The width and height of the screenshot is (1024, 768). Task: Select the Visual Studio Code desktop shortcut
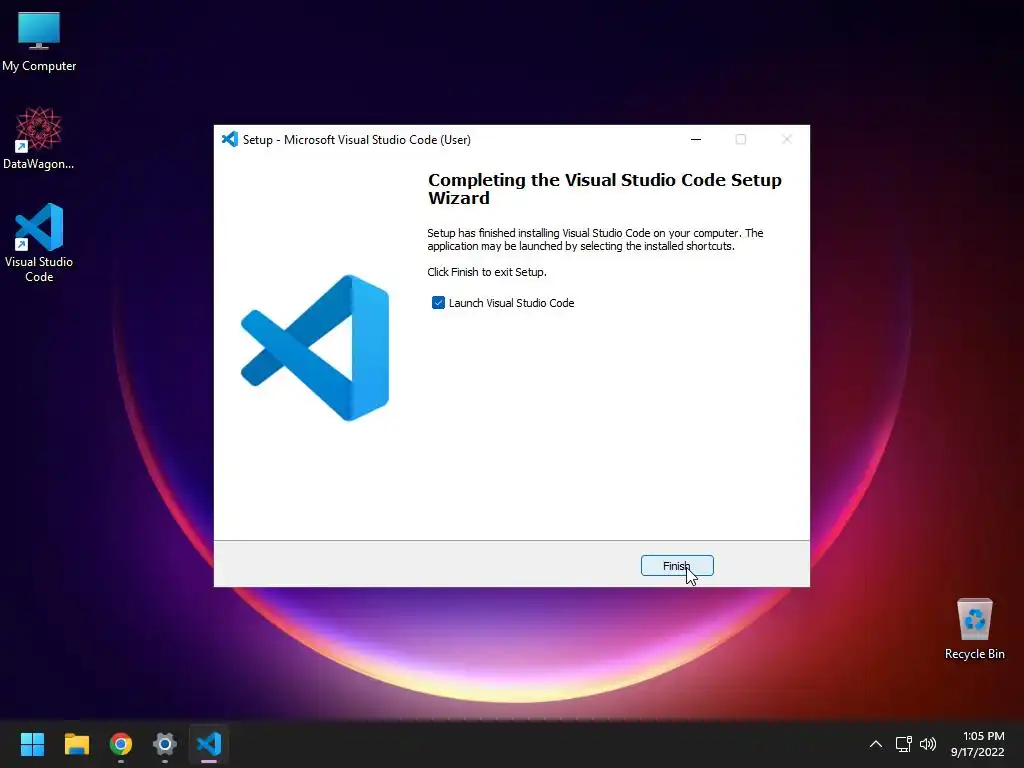tap(39, 243)
